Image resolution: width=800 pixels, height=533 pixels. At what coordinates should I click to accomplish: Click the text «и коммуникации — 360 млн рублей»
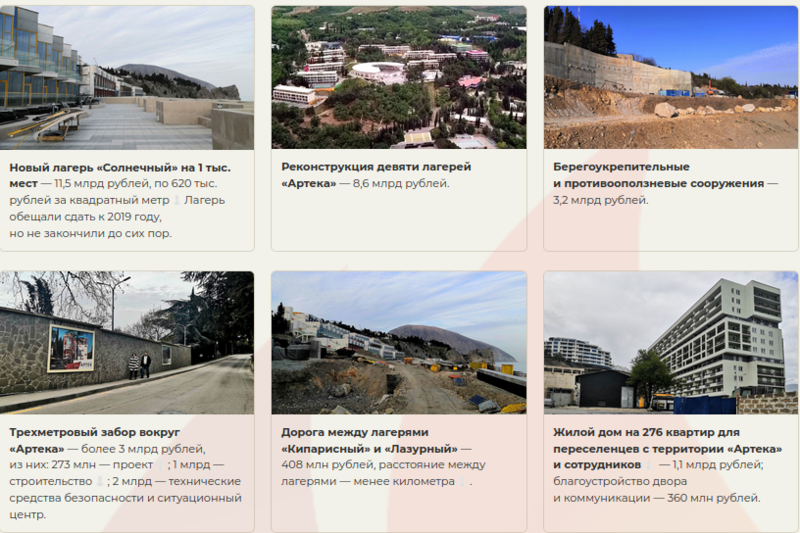point(656,498)
